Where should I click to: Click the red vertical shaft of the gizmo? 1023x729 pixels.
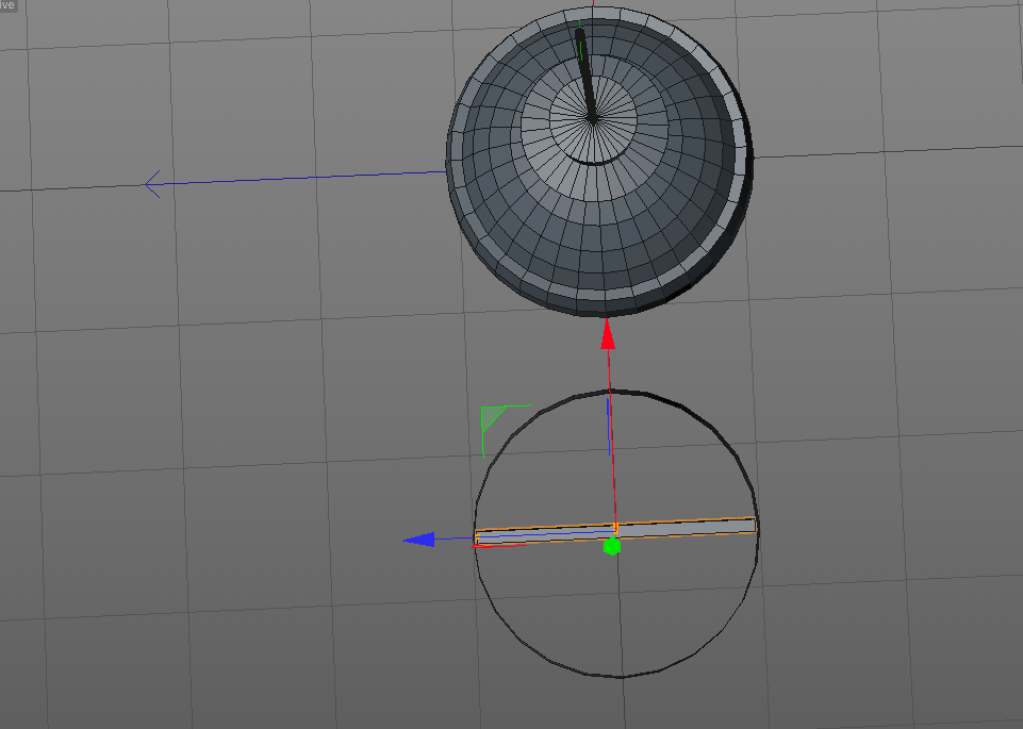pyautogui.click(x=609, y=440)
